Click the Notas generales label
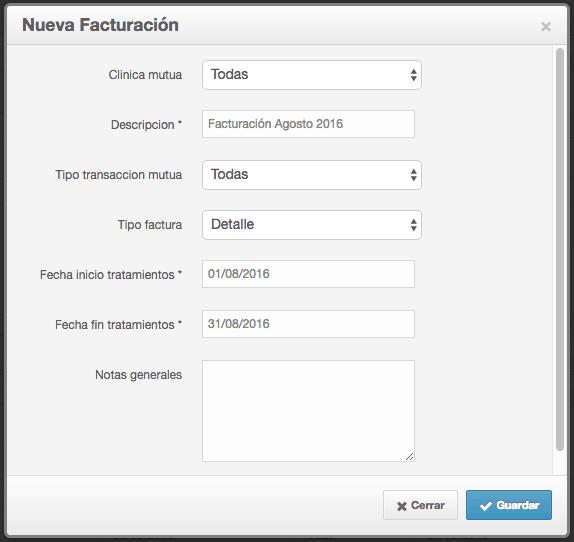This screenshot has width=574, height=542. tap(139, 375)
